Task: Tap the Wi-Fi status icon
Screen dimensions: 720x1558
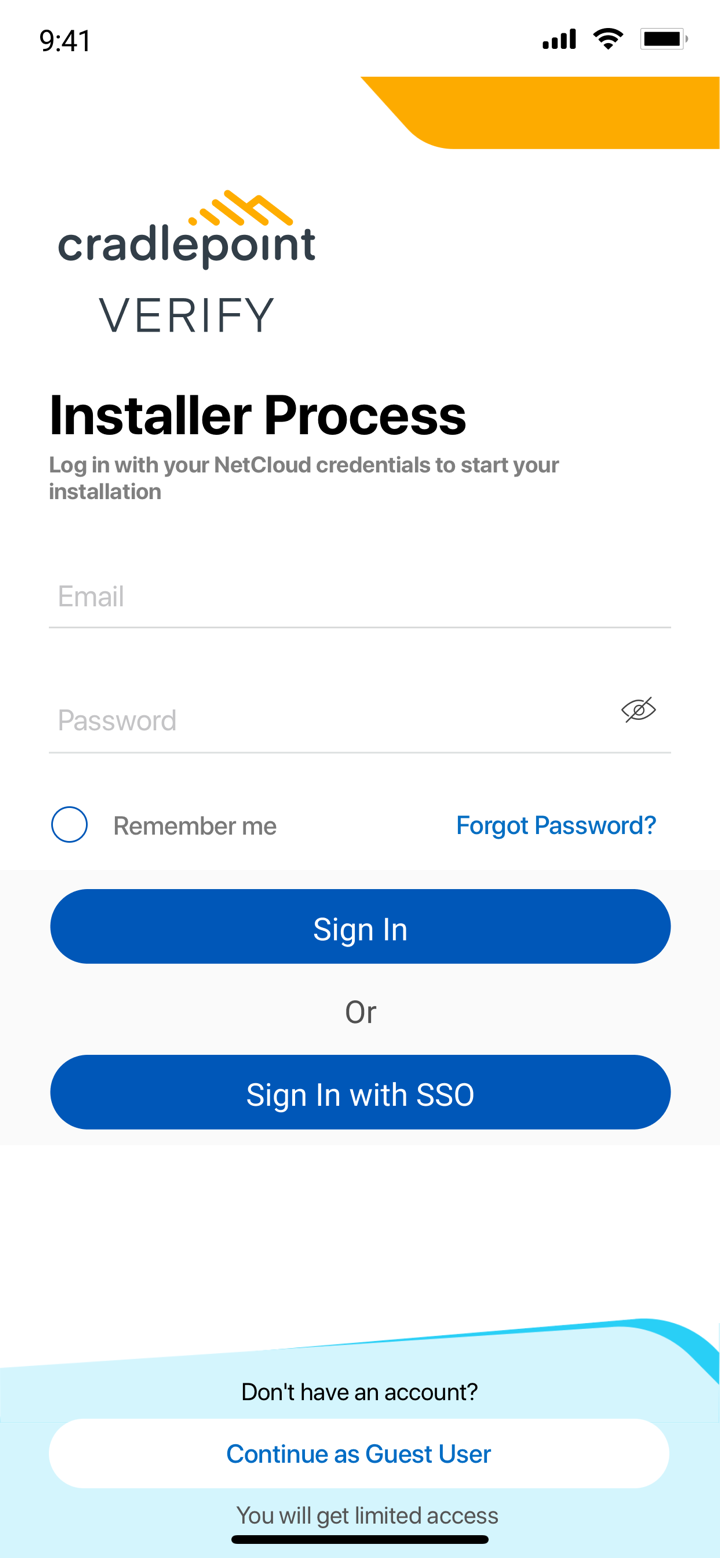Action: 609,38
